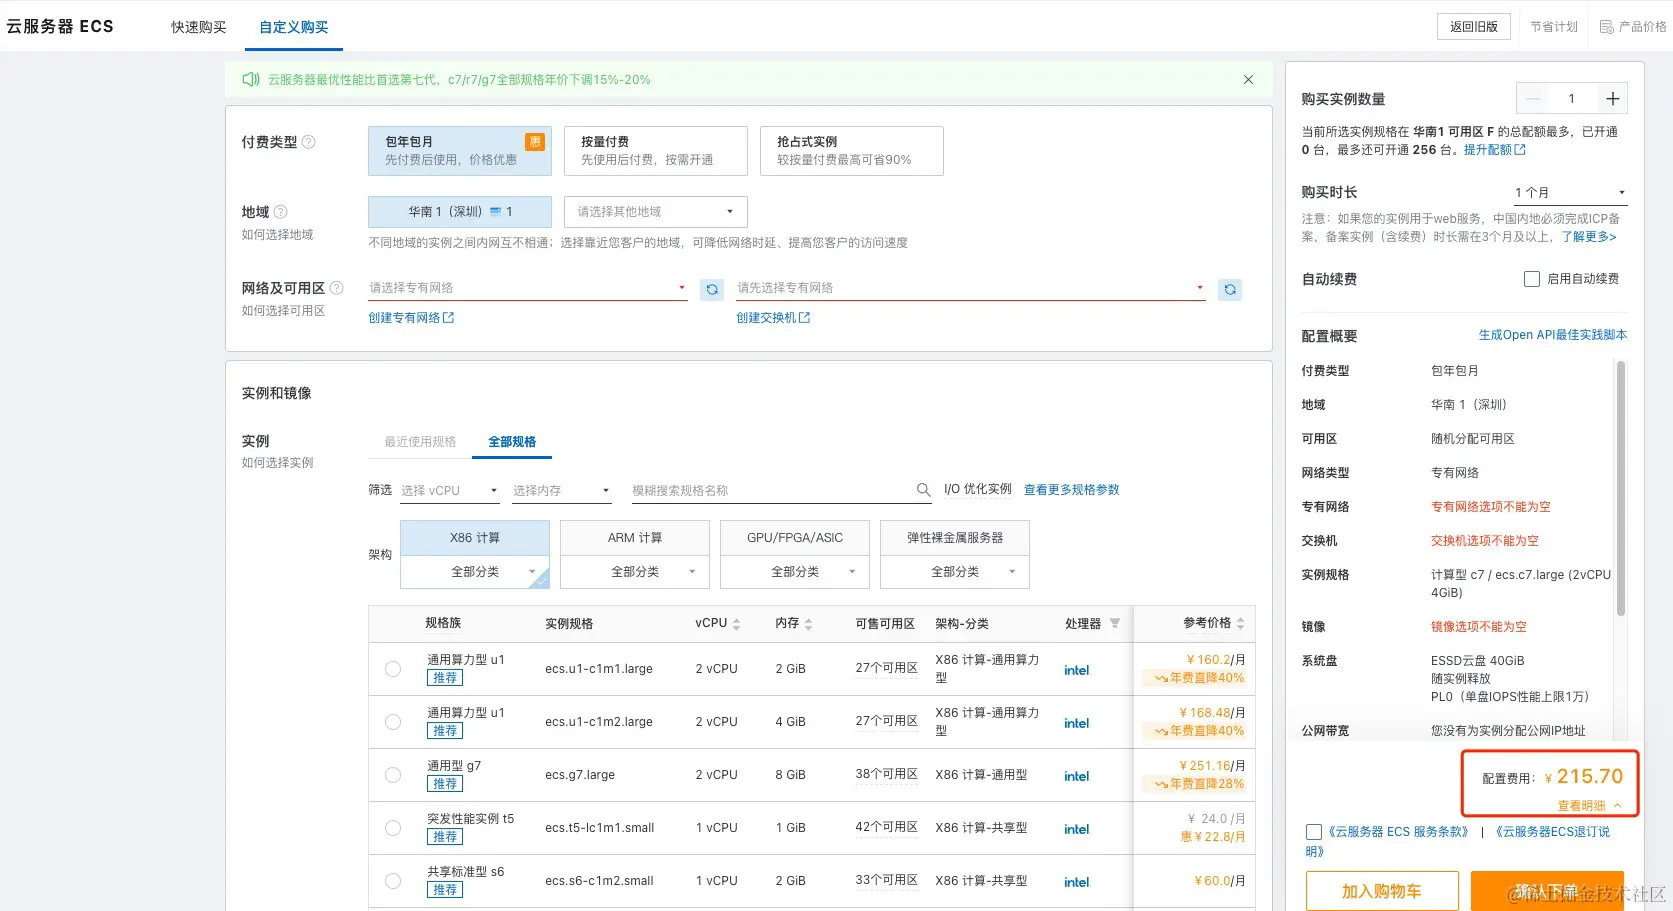Select the ecs.u1-c1m2.large instance radio

click(x=393, y=722)
